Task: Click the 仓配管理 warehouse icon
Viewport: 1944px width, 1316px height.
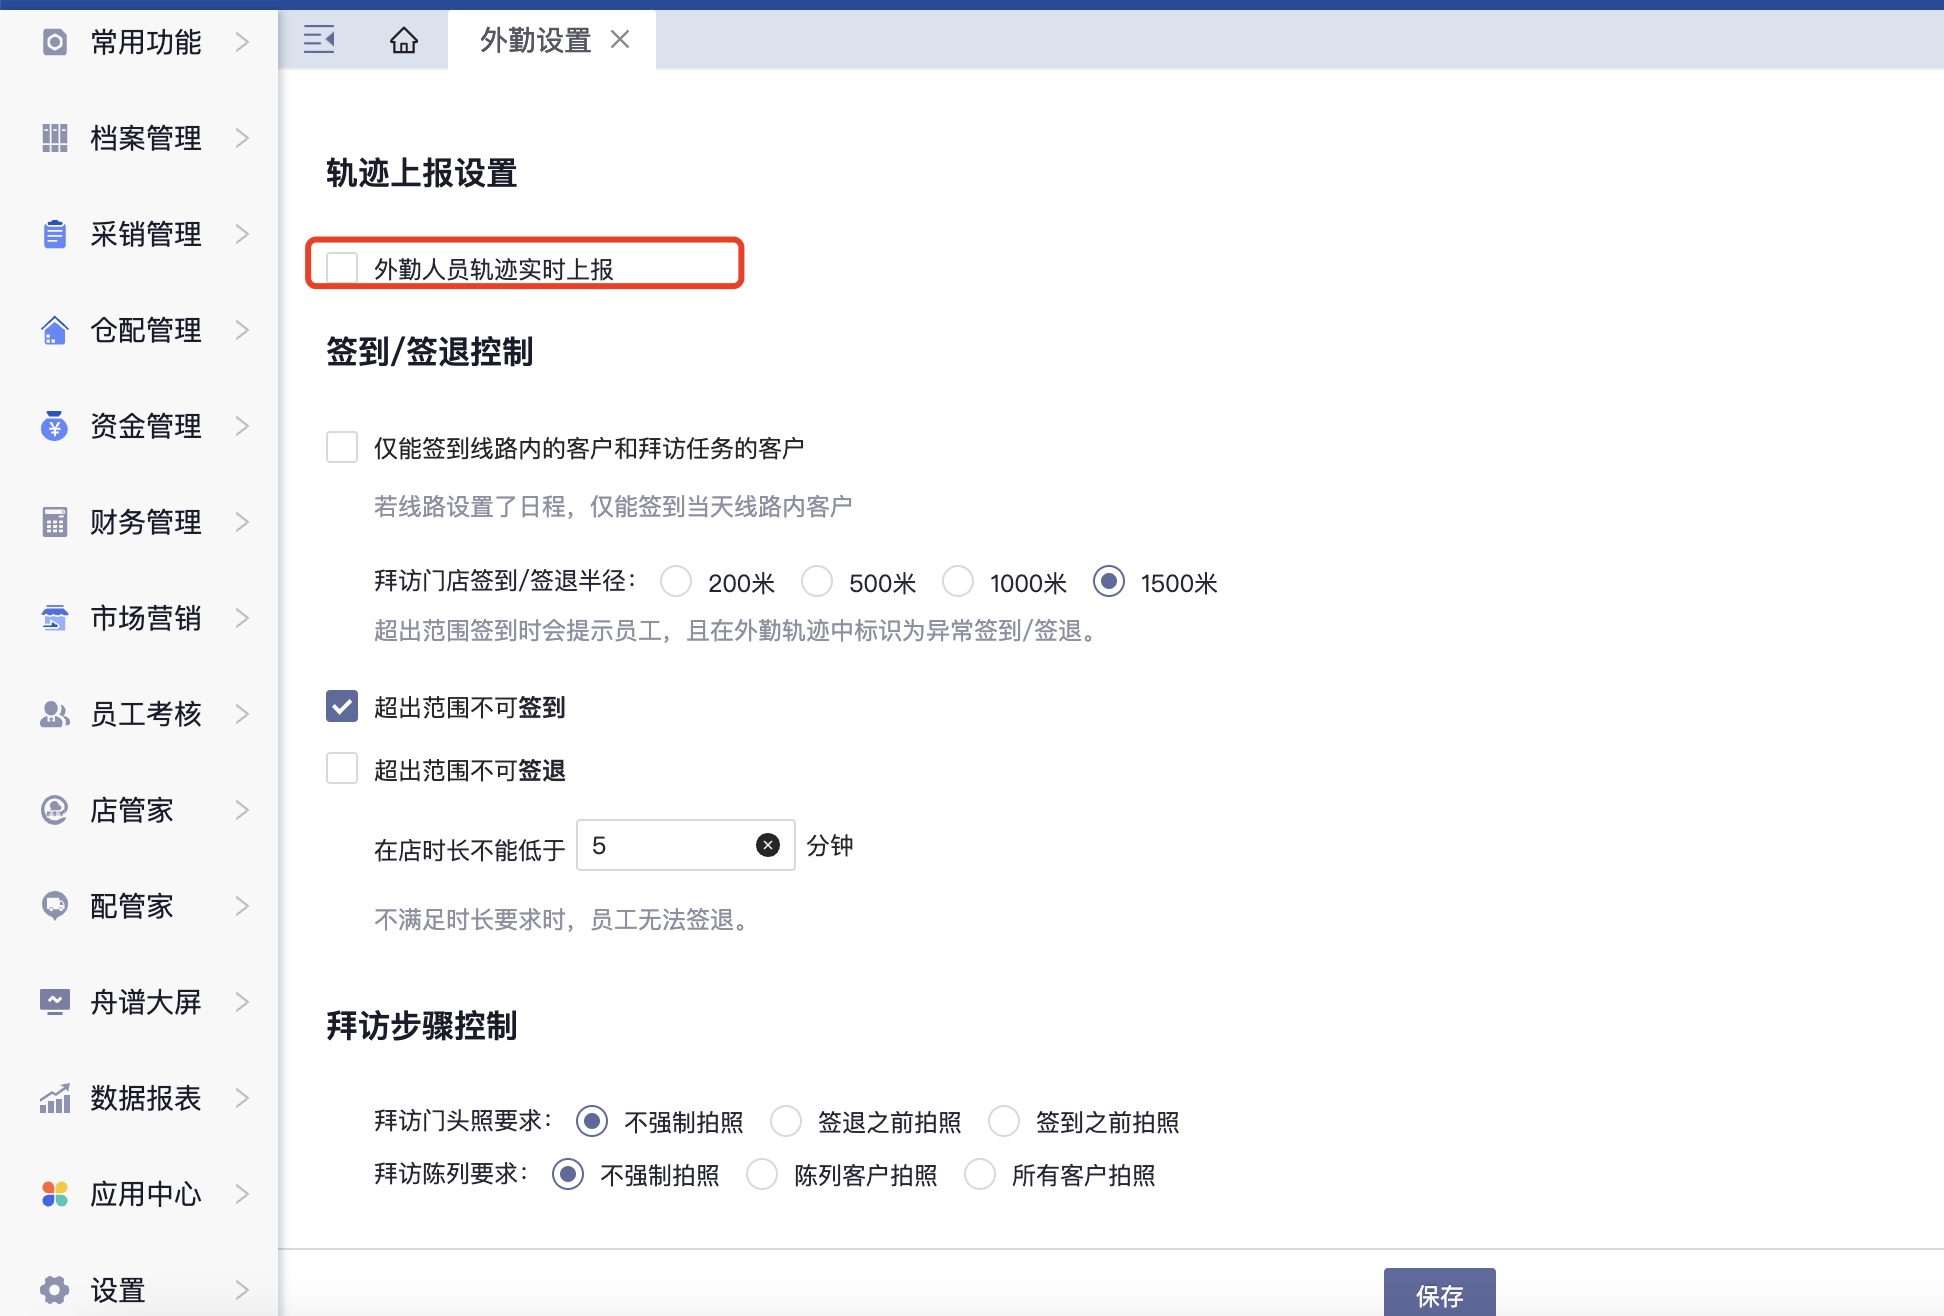Action: tap(54, 330)
